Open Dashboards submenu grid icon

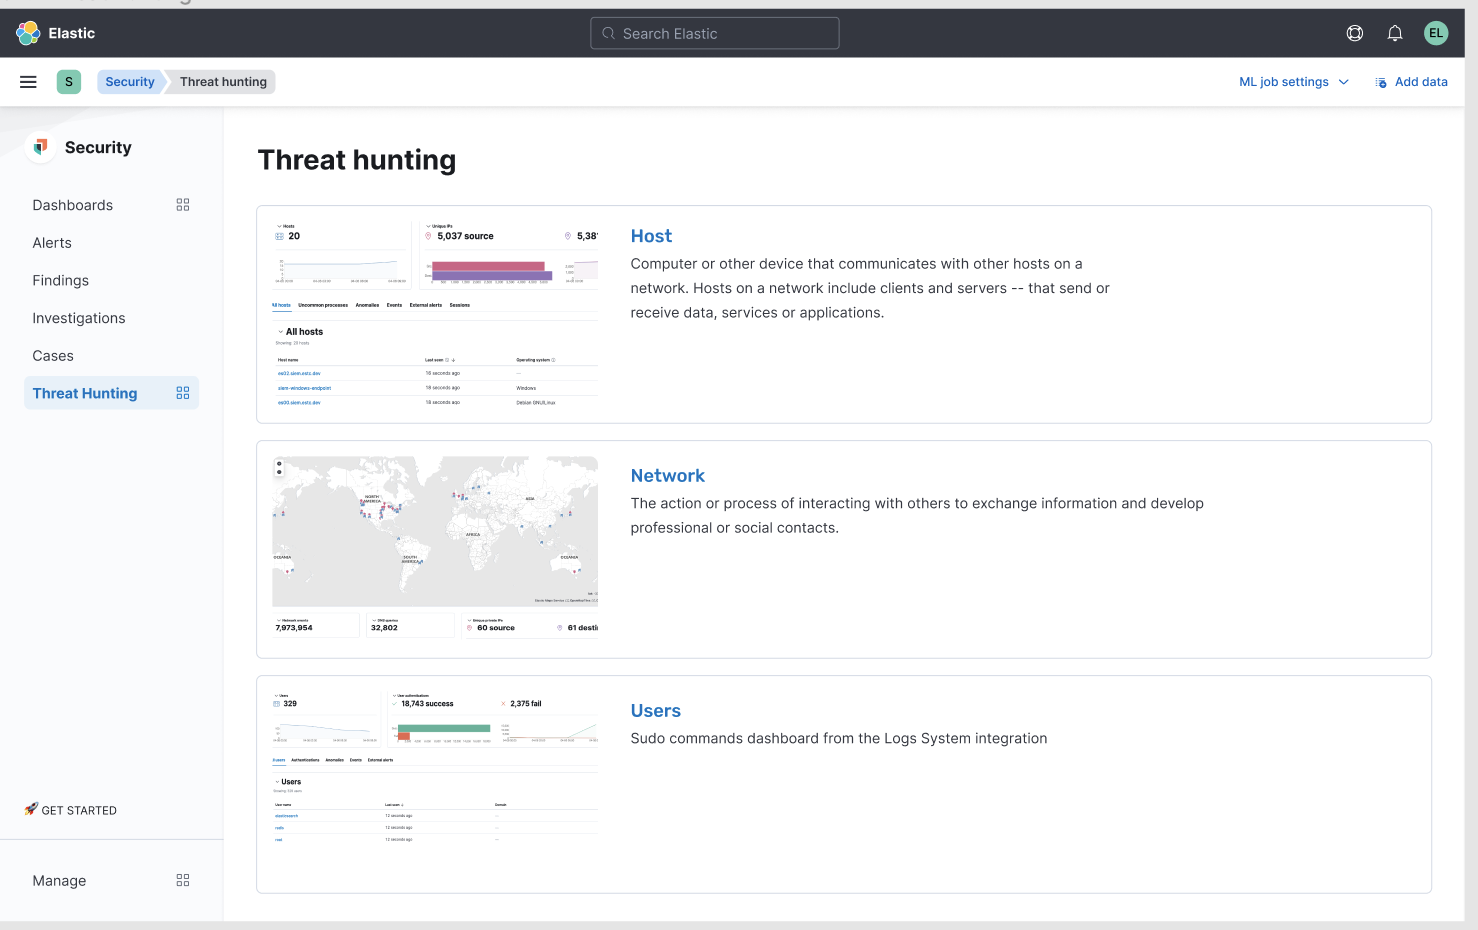click(x=183, y=205)
